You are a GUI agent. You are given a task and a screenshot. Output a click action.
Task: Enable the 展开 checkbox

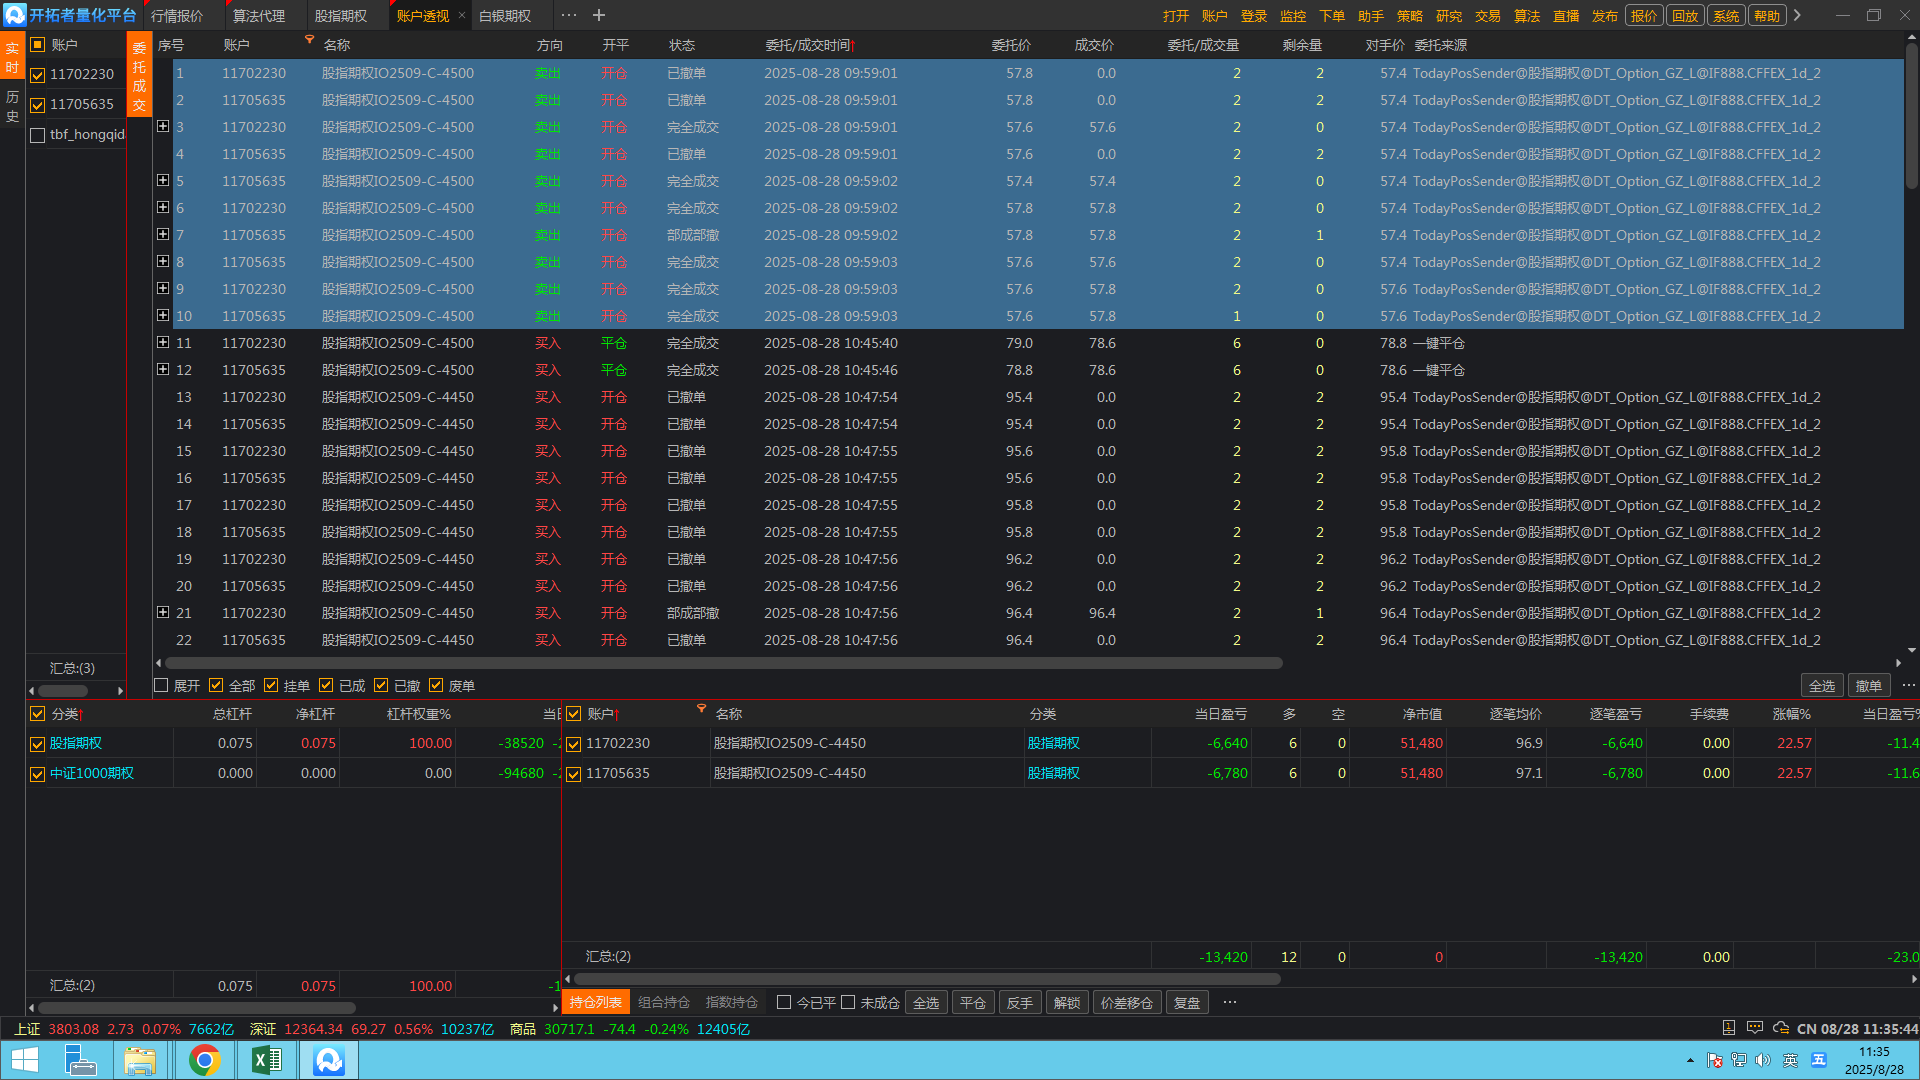click(161, 685)
